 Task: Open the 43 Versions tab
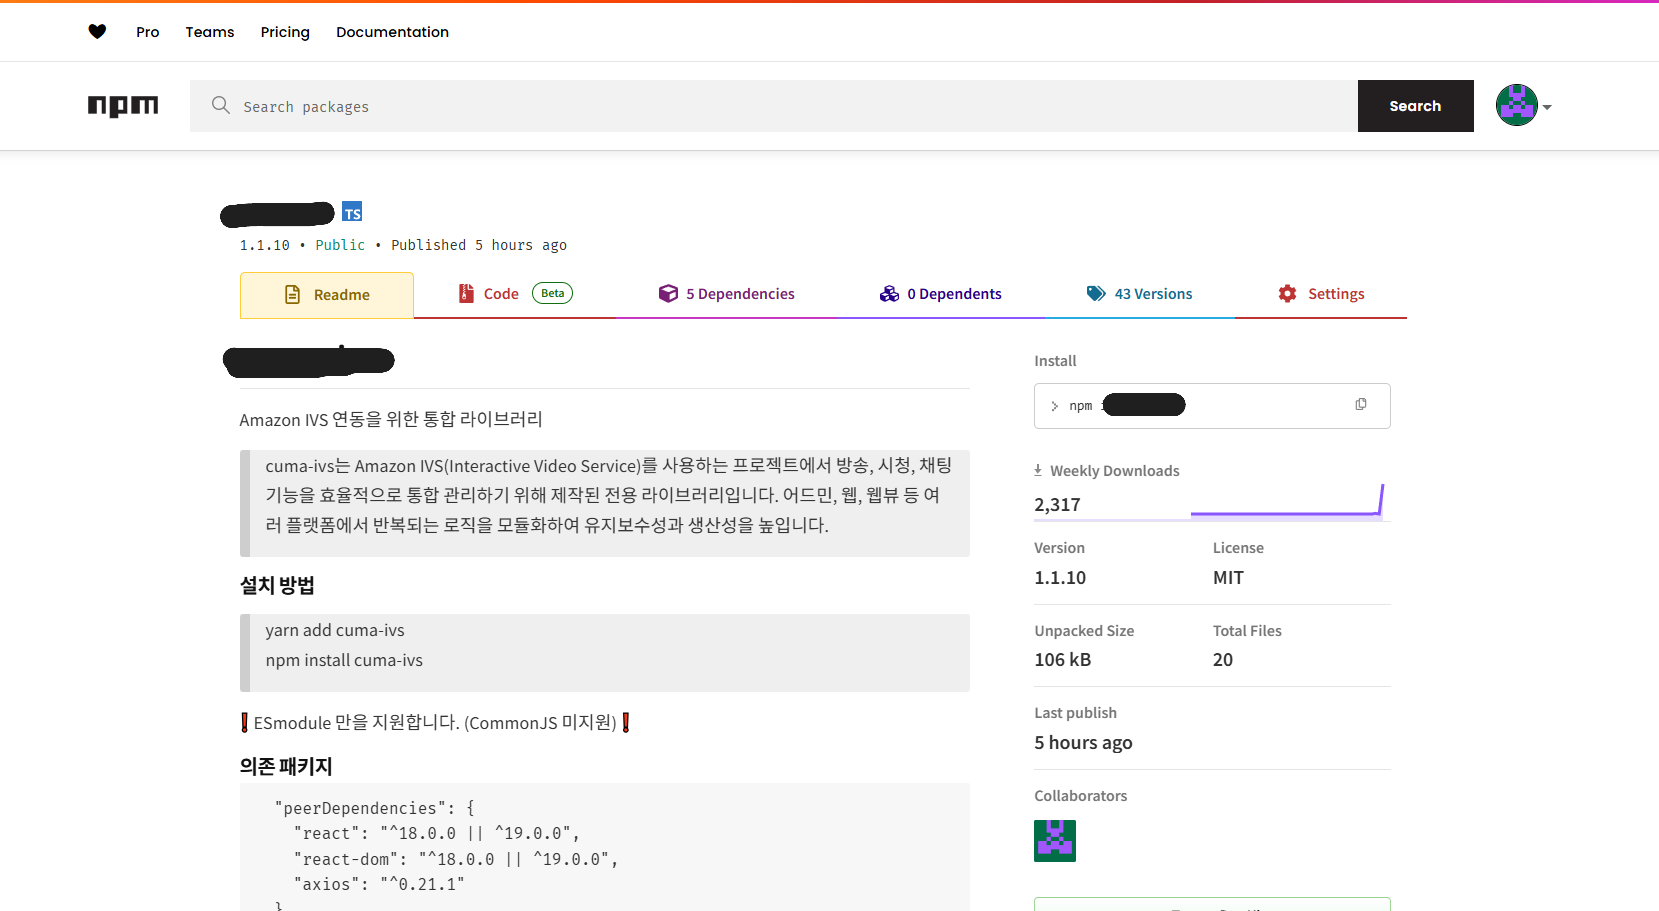pos(1140,294)
